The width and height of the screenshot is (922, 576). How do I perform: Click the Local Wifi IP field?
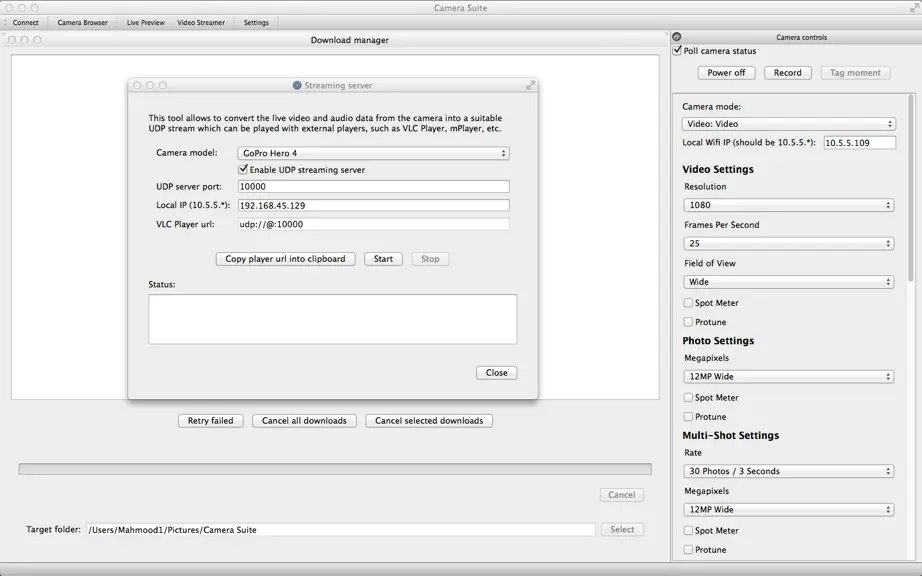(860, 143)
